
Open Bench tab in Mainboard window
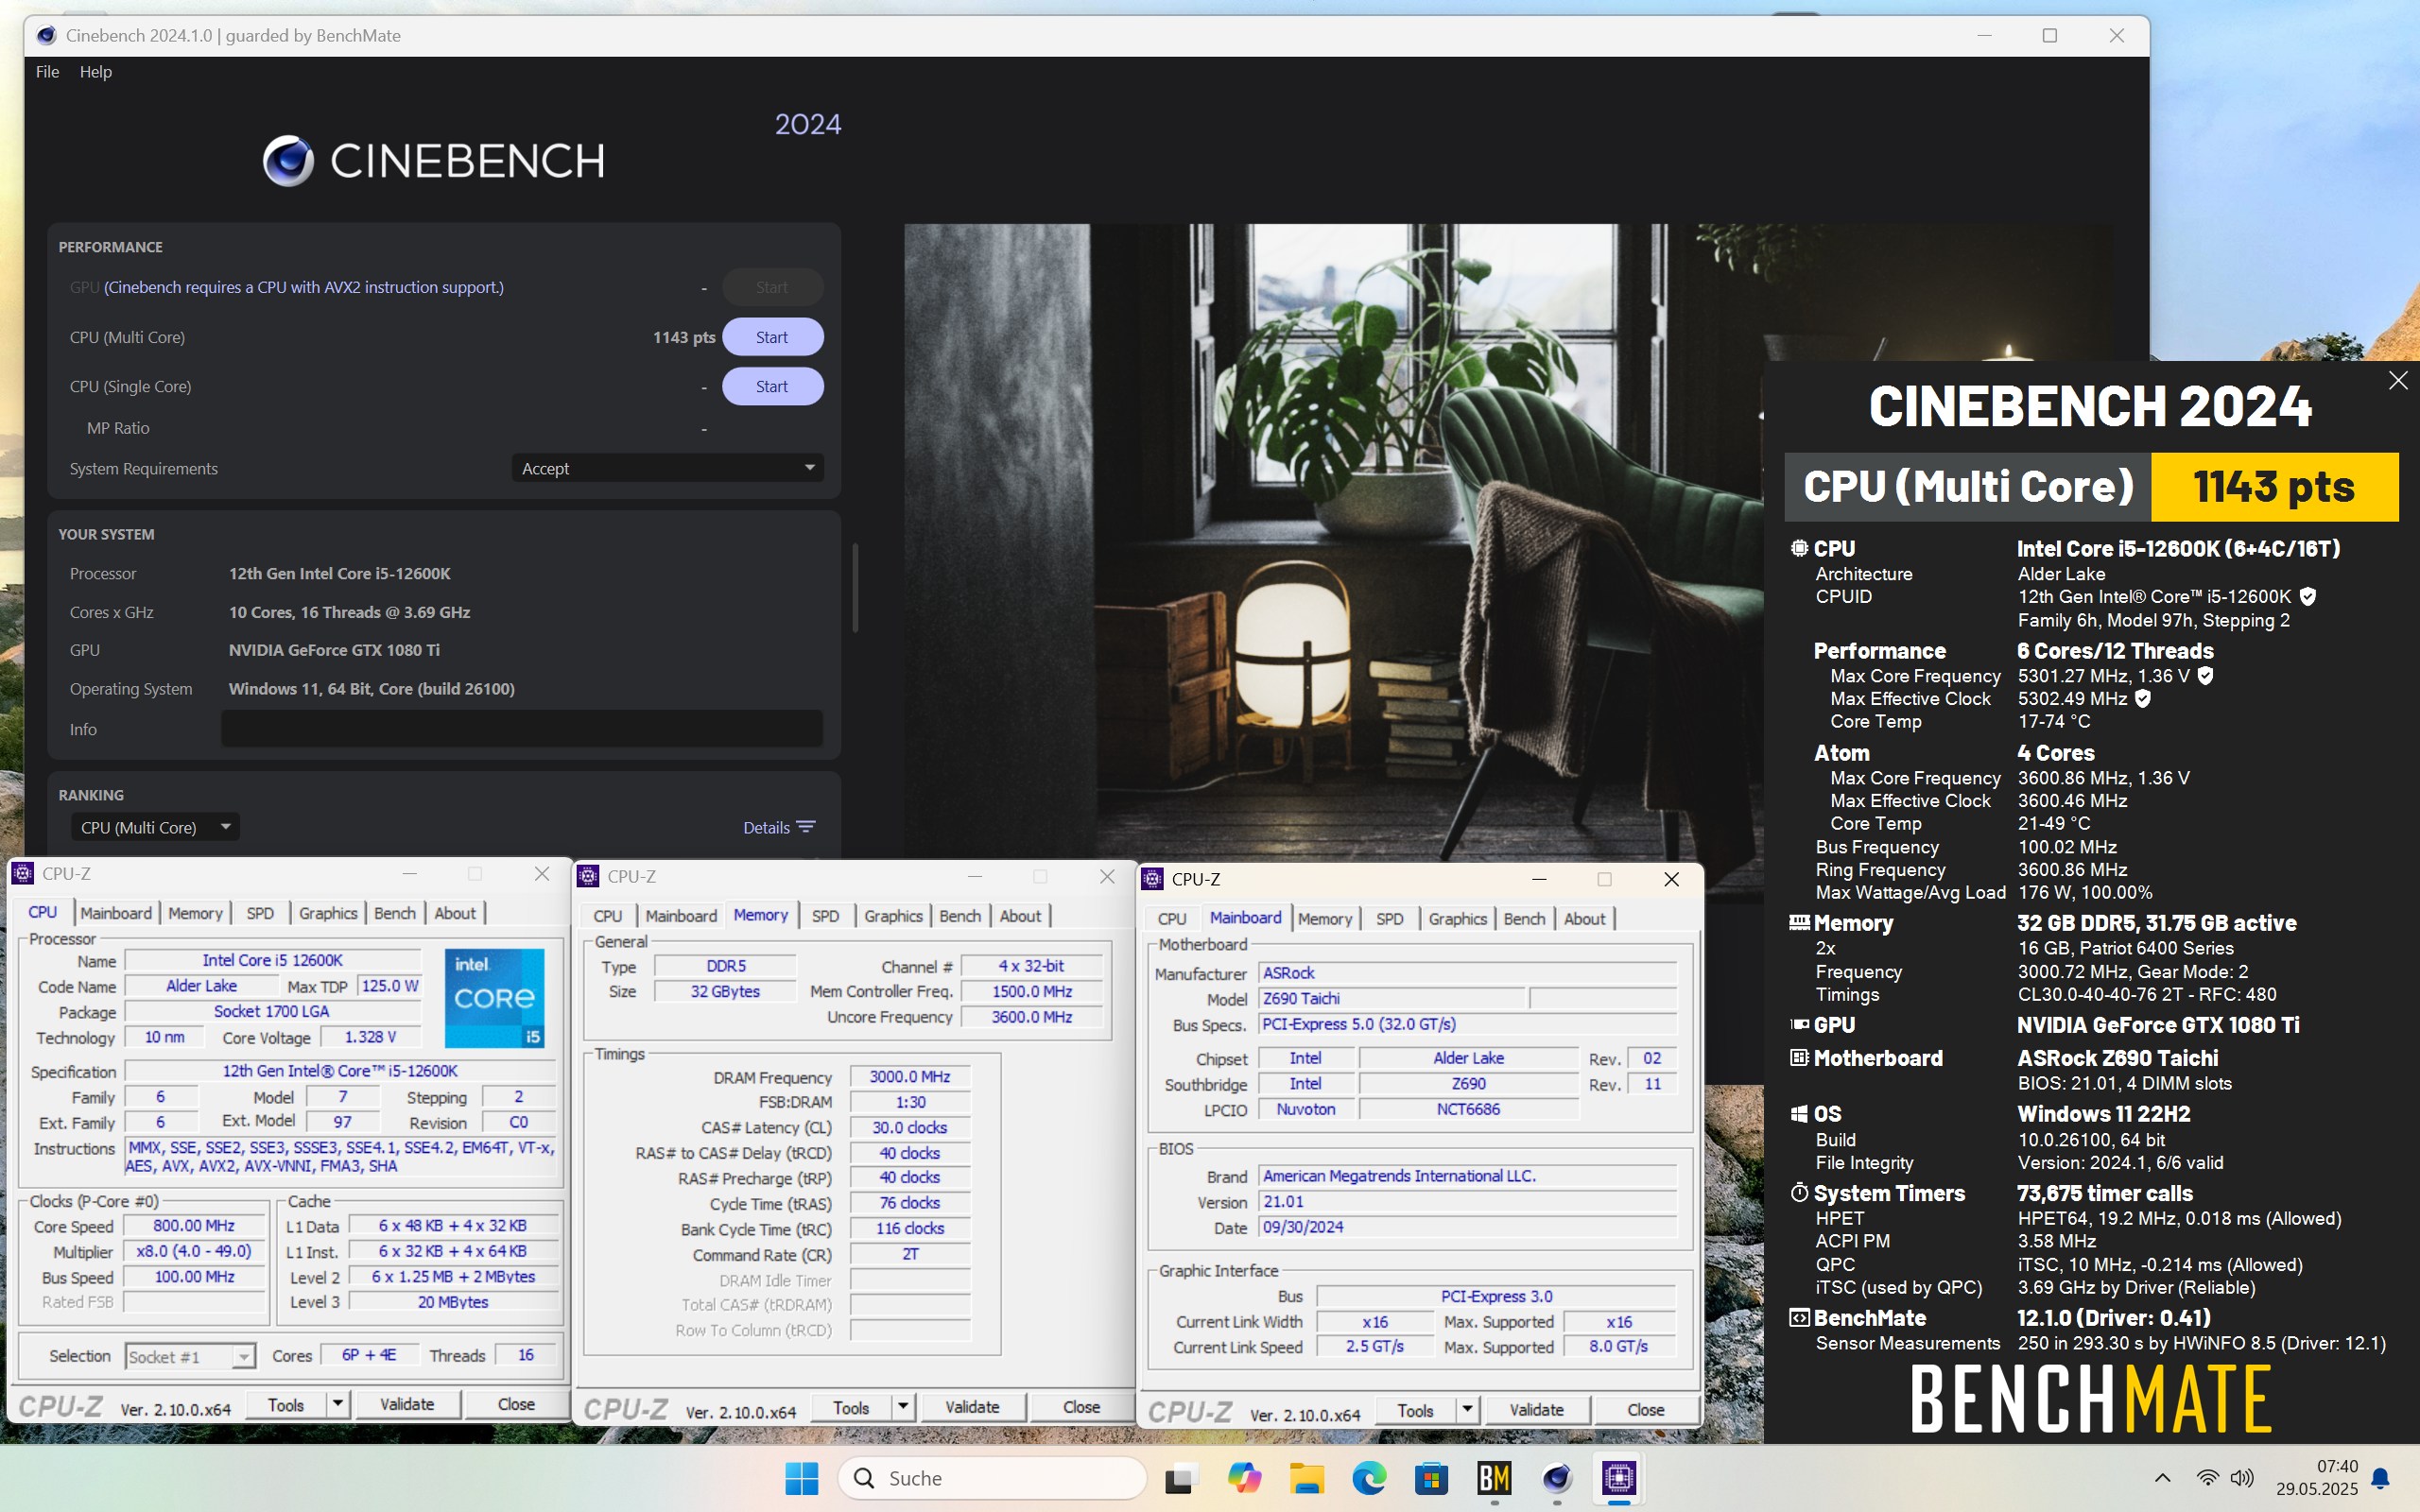(x=1524, y=919)
